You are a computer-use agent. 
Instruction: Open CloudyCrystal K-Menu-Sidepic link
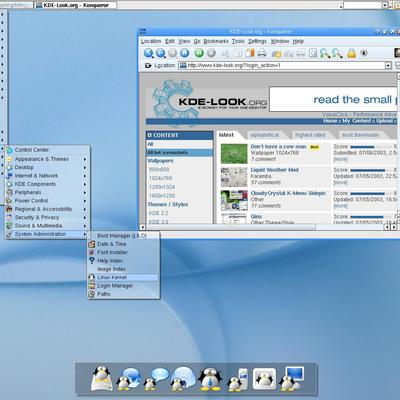(x=288, y=193)
